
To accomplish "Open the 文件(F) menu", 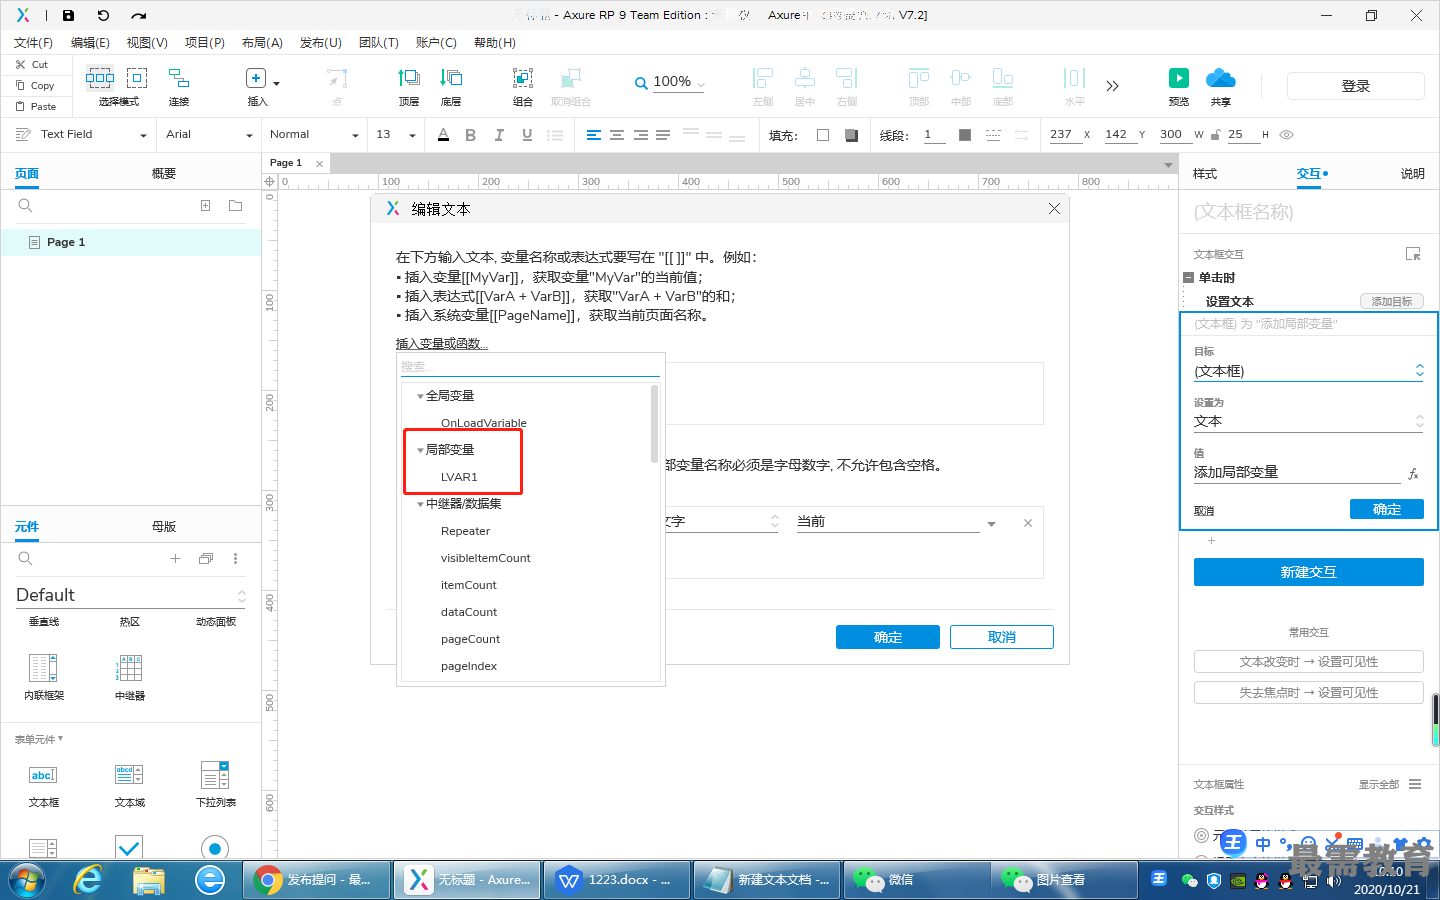I will point(33,43).
